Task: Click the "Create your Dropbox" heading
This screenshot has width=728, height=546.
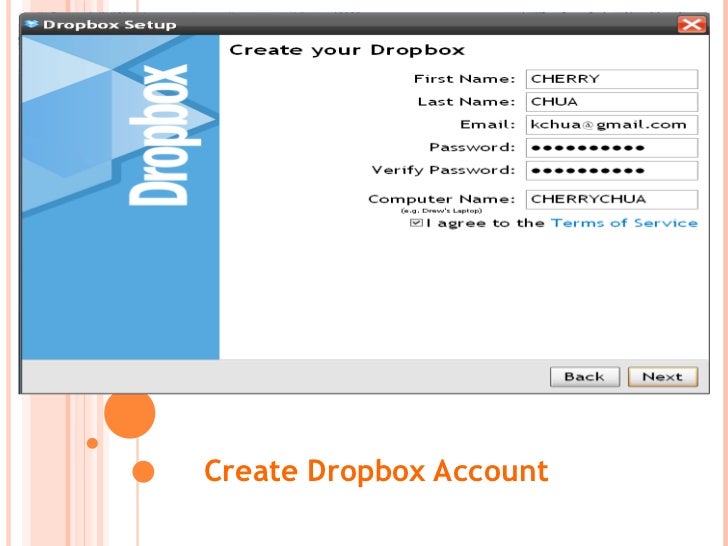Action: (347, 50)
